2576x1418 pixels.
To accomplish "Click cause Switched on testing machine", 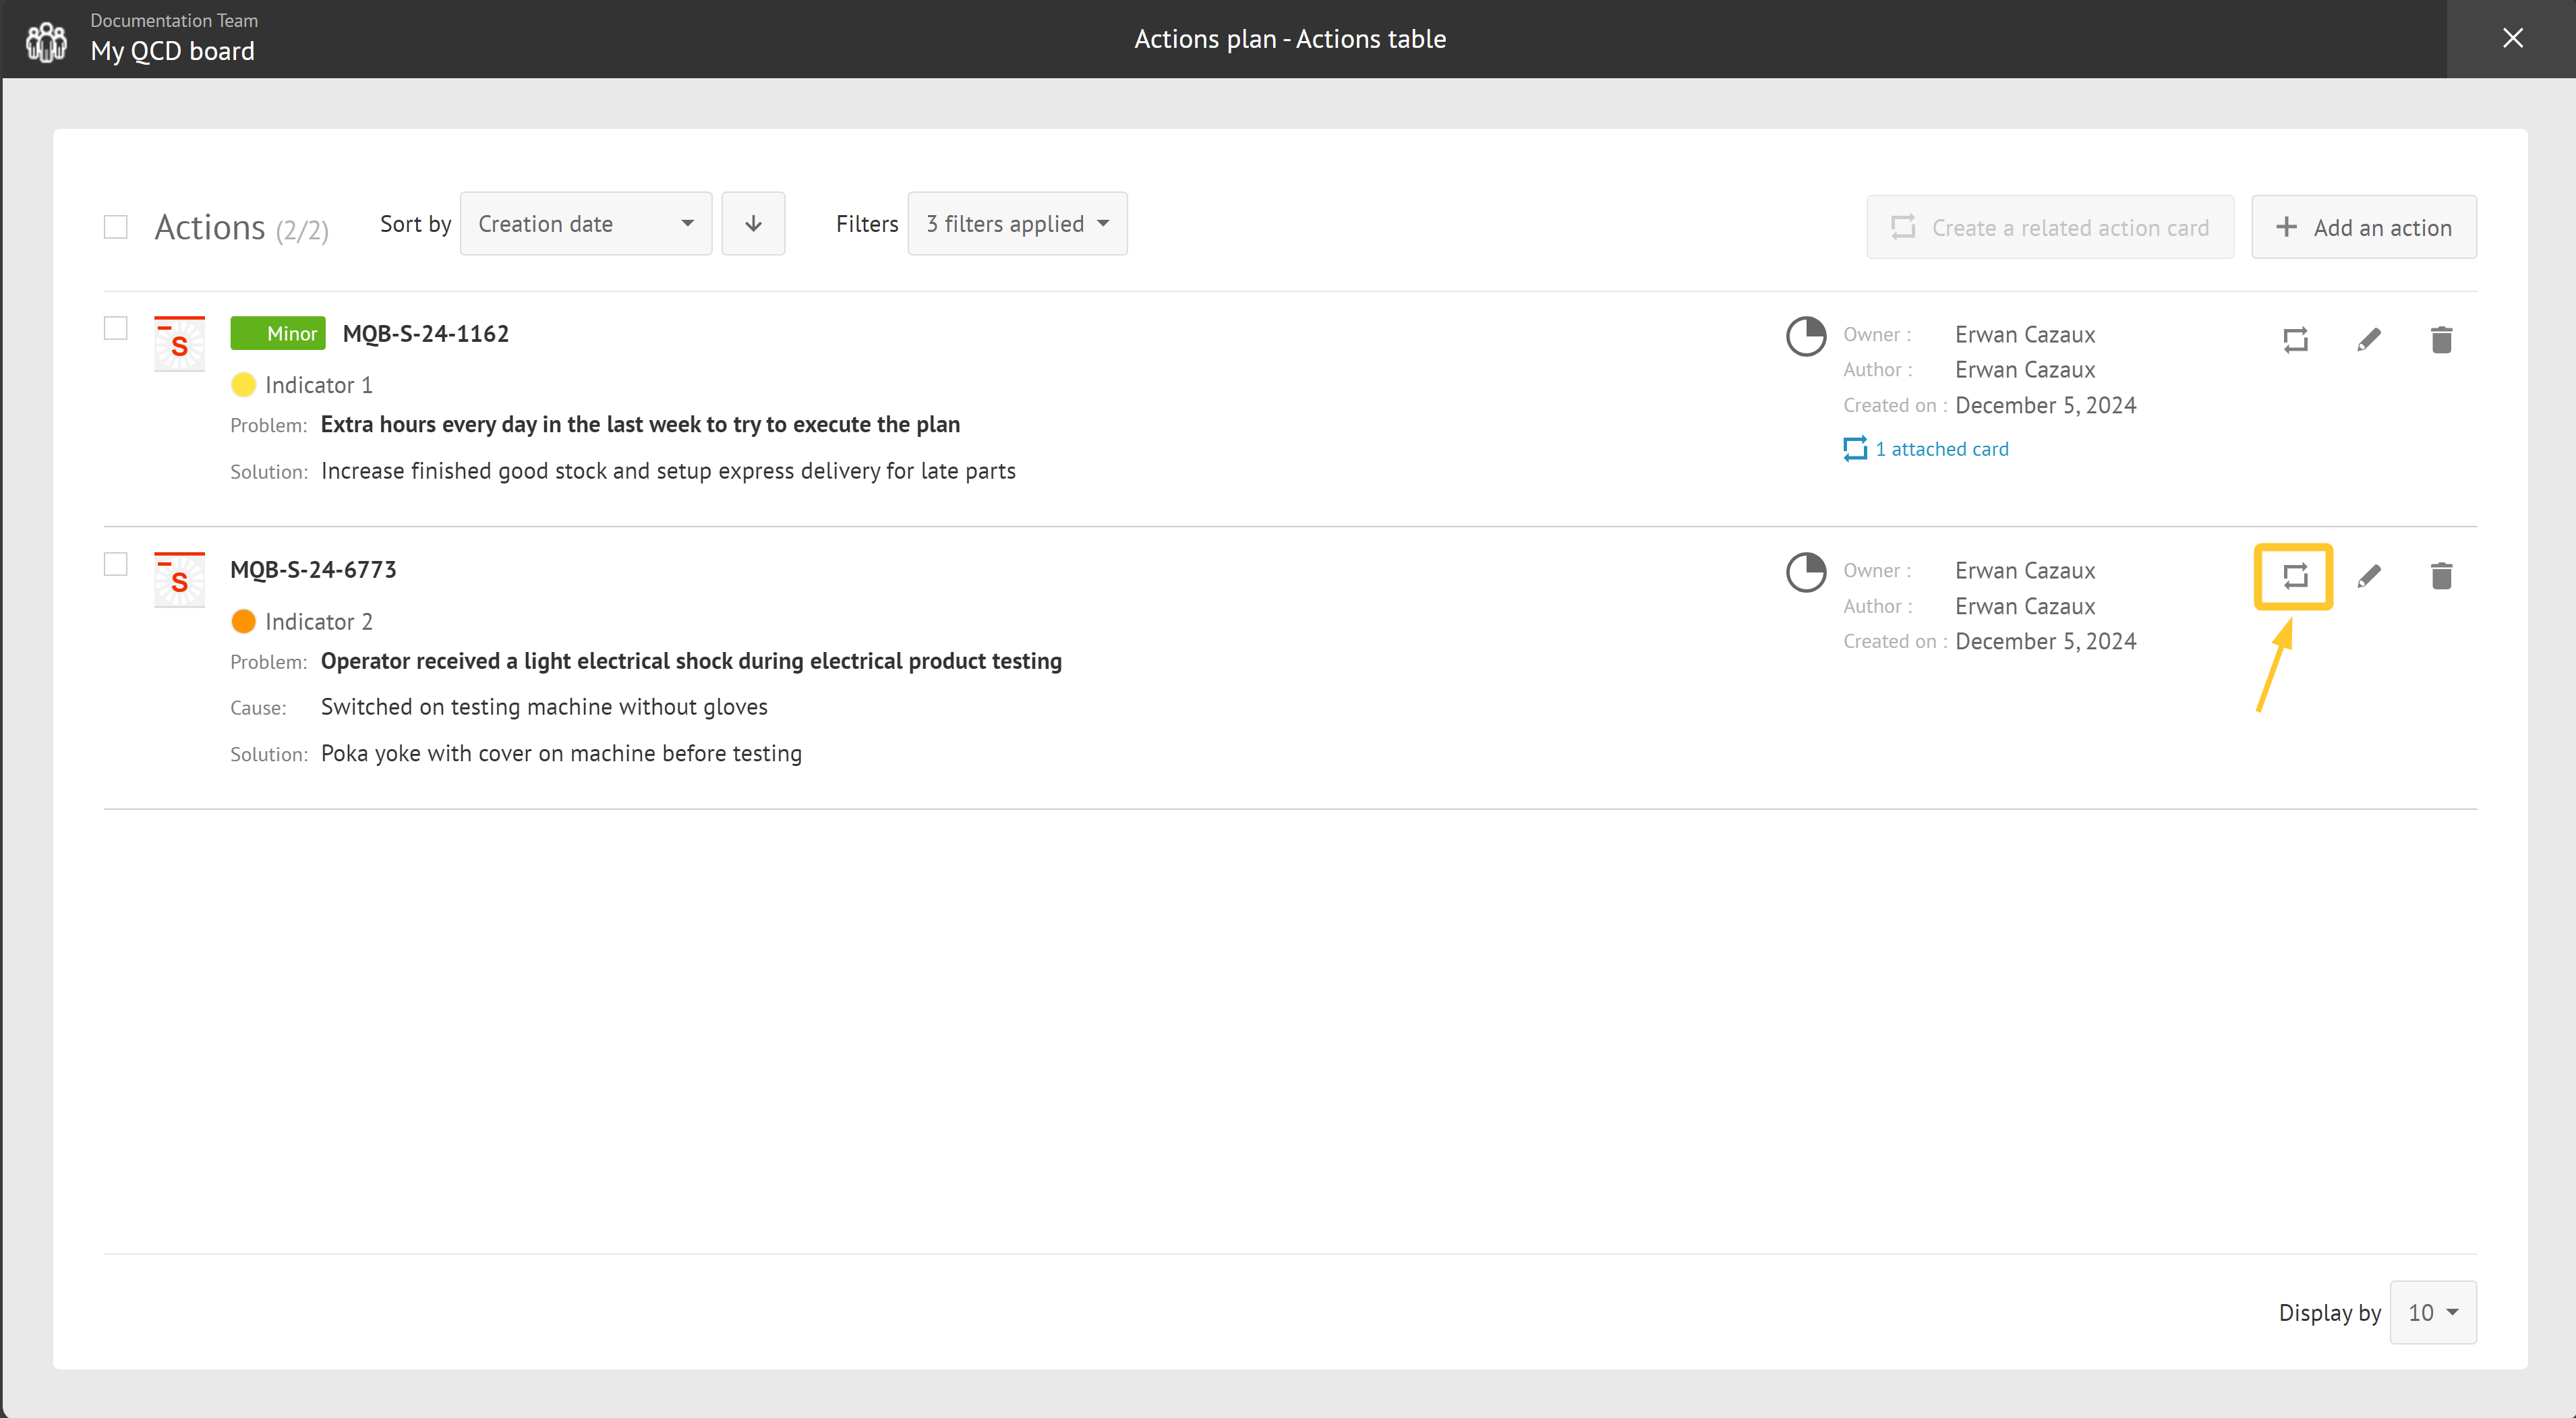I will pyautogui.click(x=544, y=707).
